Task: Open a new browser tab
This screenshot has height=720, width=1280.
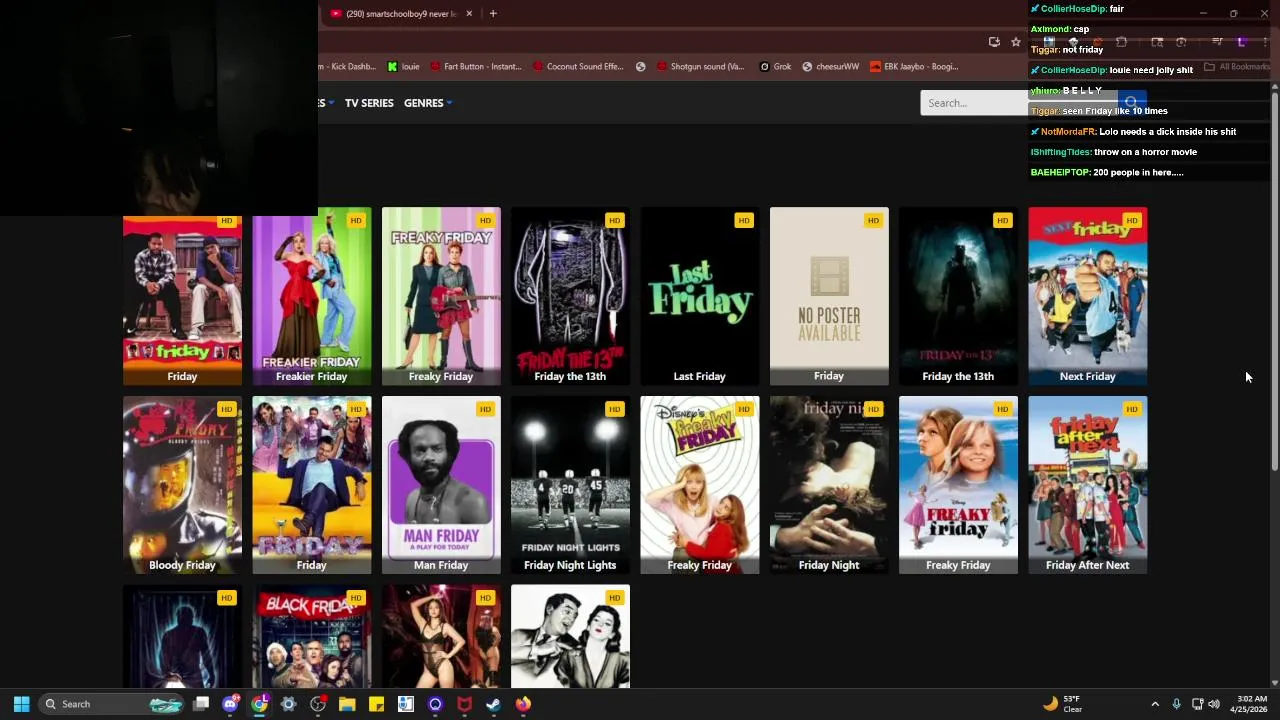Action: coord(493,14)
